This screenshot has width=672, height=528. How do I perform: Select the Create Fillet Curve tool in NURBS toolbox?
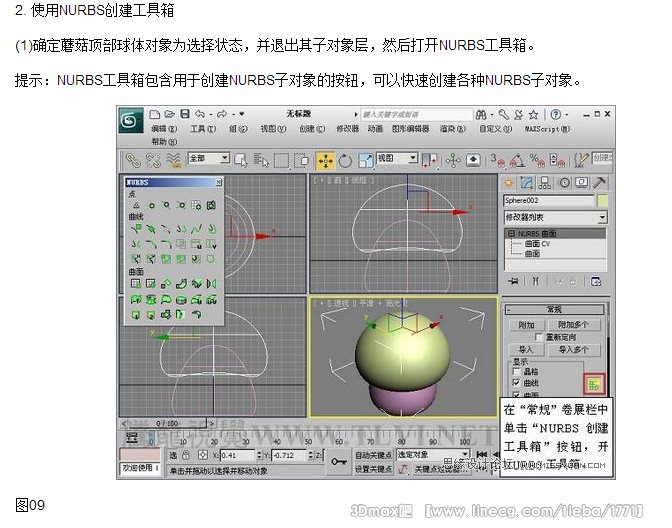click(166, 244)
